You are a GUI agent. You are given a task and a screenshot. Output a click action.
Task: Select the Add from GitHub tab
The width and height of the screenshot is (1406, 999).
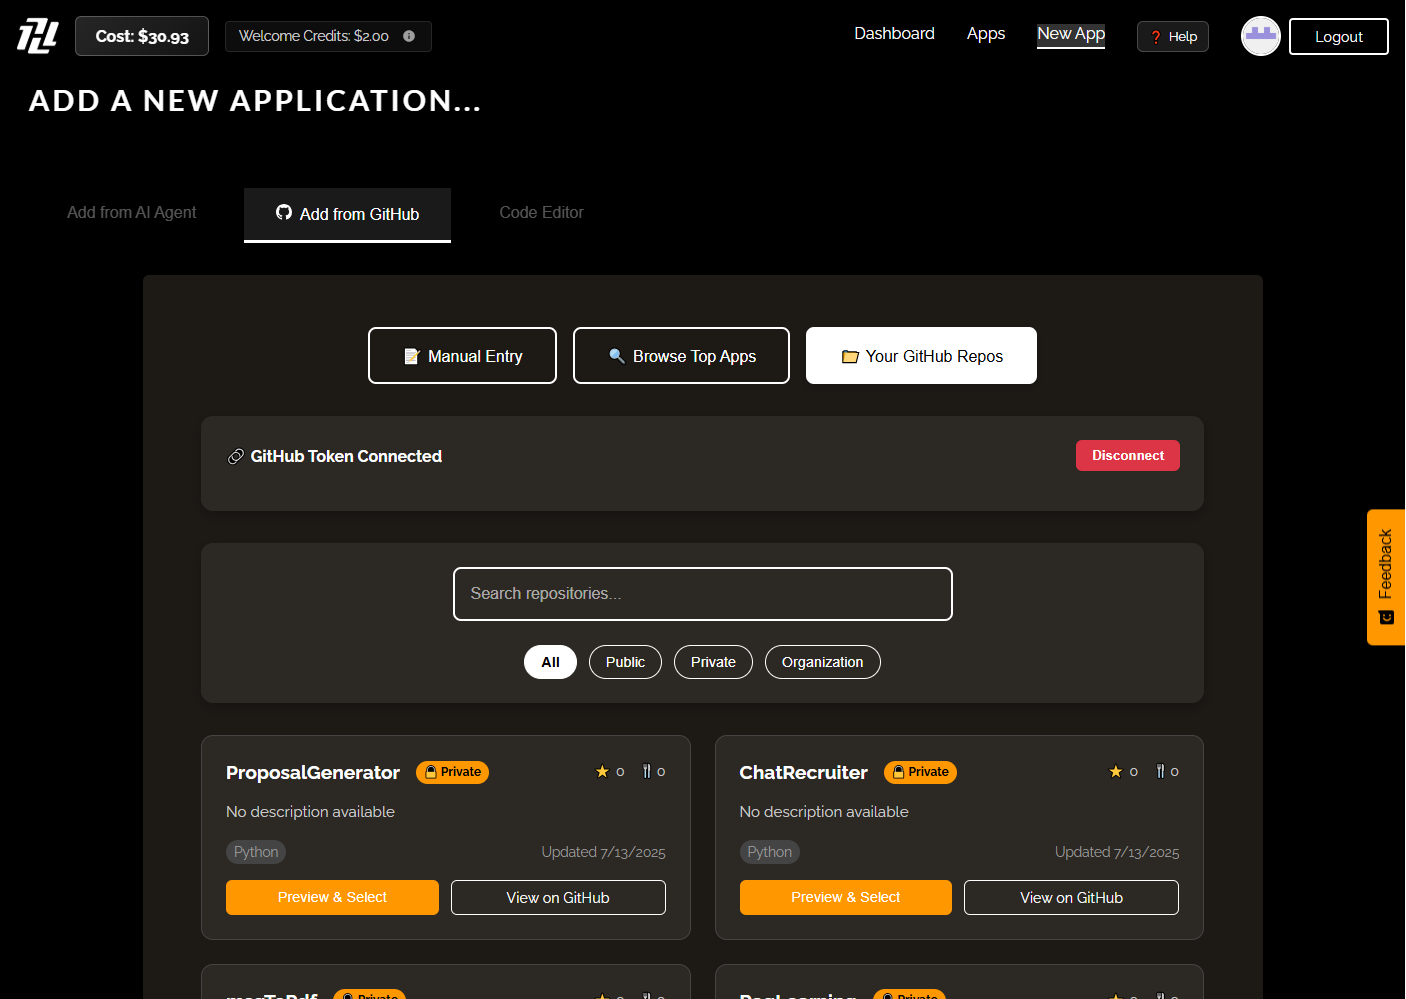pyautogui.click(x=347, y=214)
